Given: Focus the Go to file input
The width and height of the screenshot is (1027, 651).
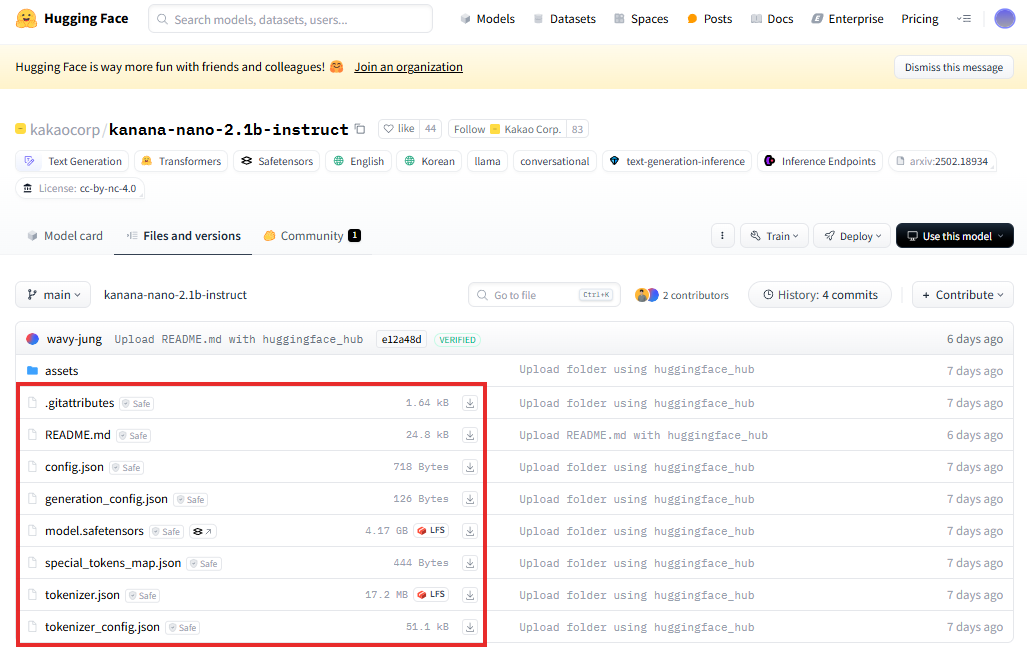Looking at the screenshot, I should pyautogui.click(x=544, y=295).
